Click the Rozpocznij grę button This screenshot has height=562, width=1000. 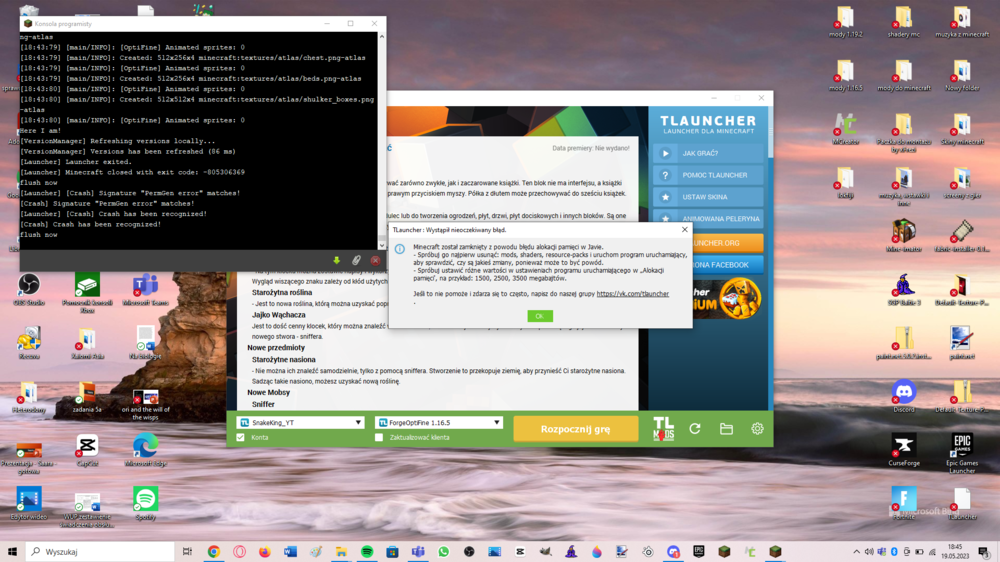click(575, 429)
